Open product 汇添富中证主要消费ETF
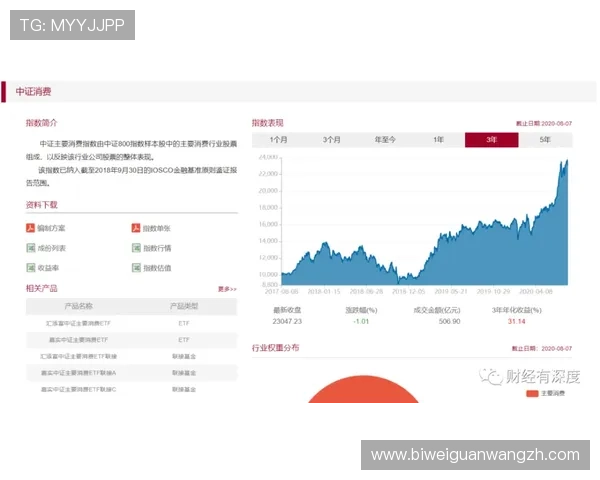 [78, 323]
